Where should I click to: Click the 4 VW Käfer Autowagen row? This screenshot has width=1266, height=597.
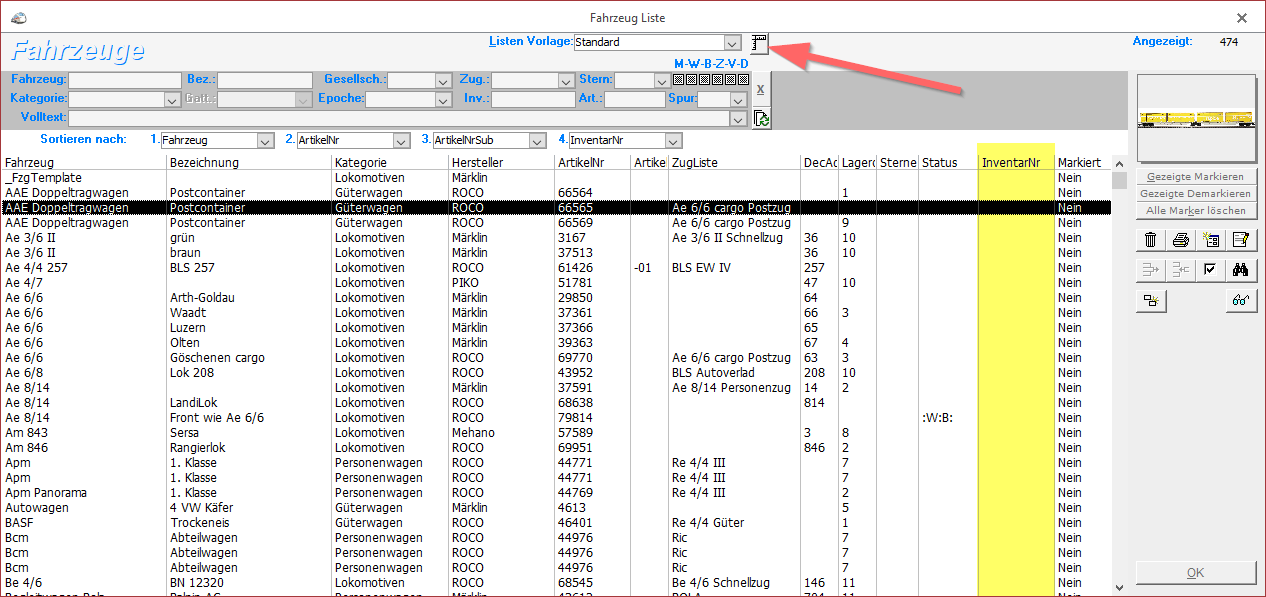[x=555, y=508]
